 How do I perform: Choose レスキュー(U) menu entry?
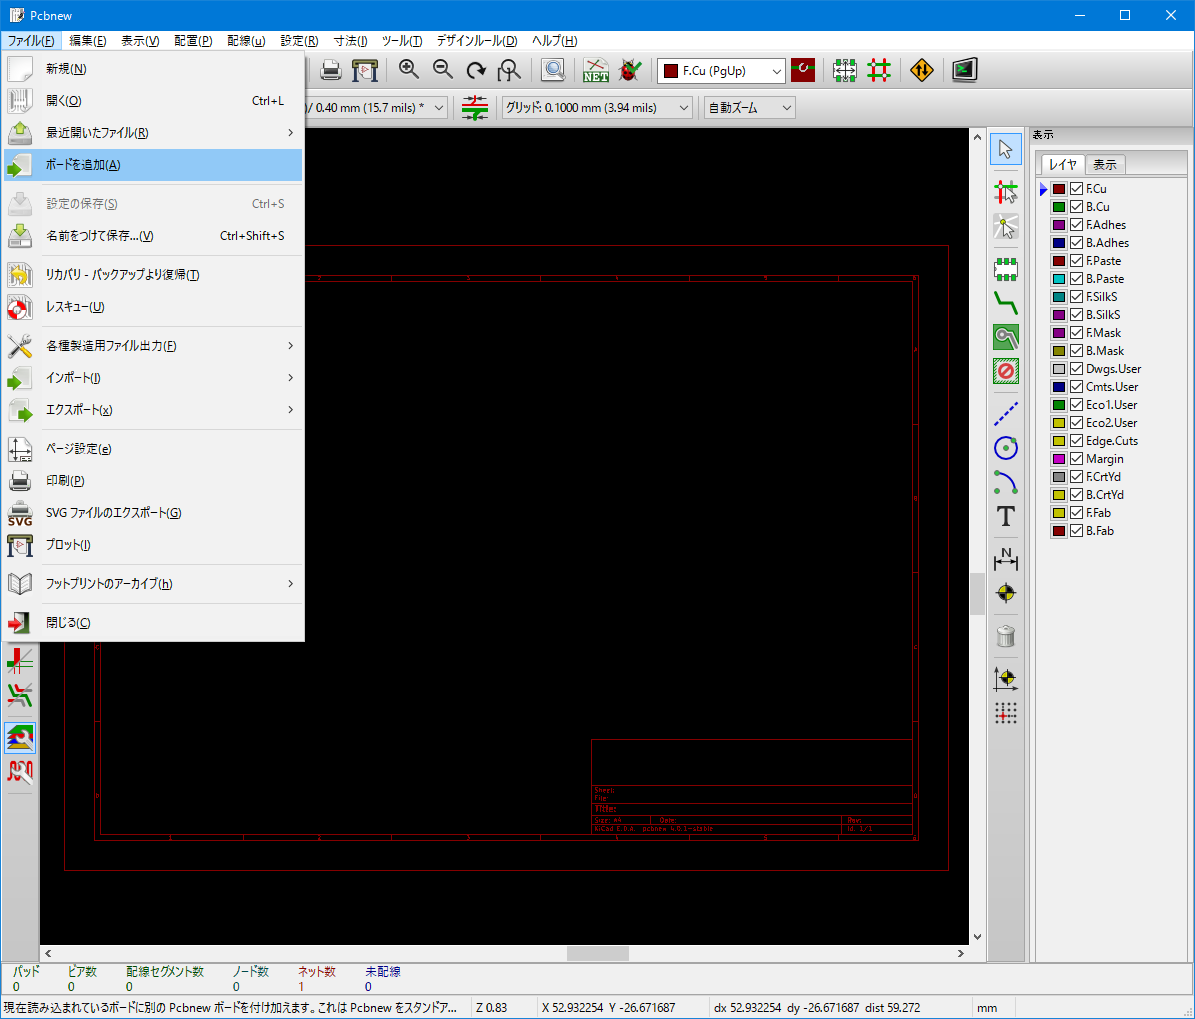152,307
